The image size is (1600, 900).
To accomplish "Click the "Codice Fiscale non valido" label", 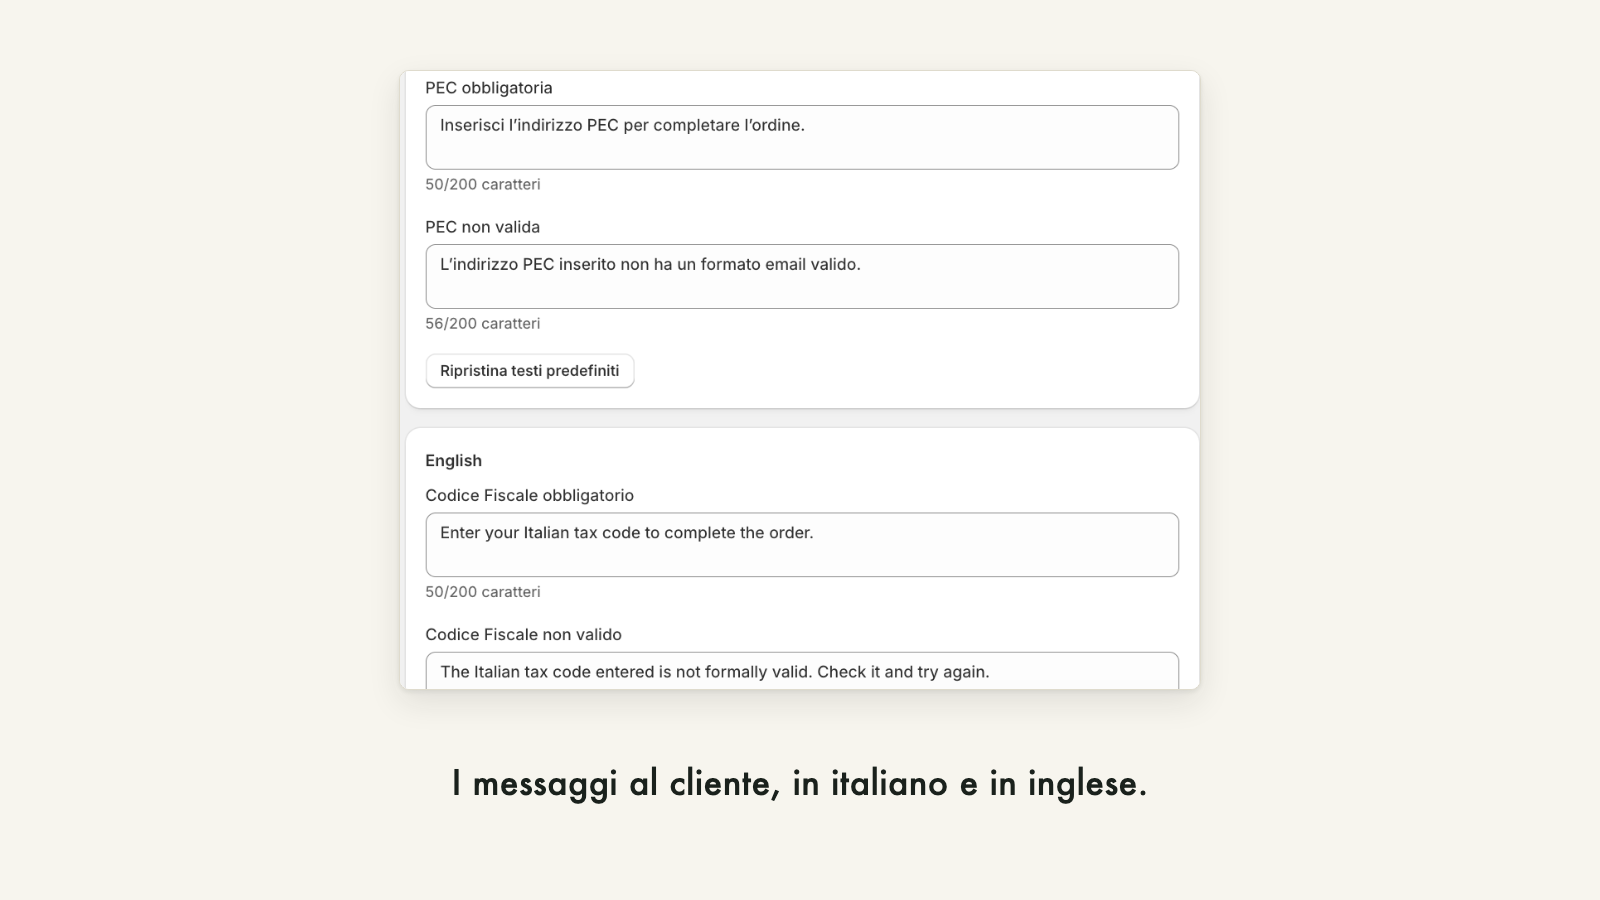I will point(524,635).
